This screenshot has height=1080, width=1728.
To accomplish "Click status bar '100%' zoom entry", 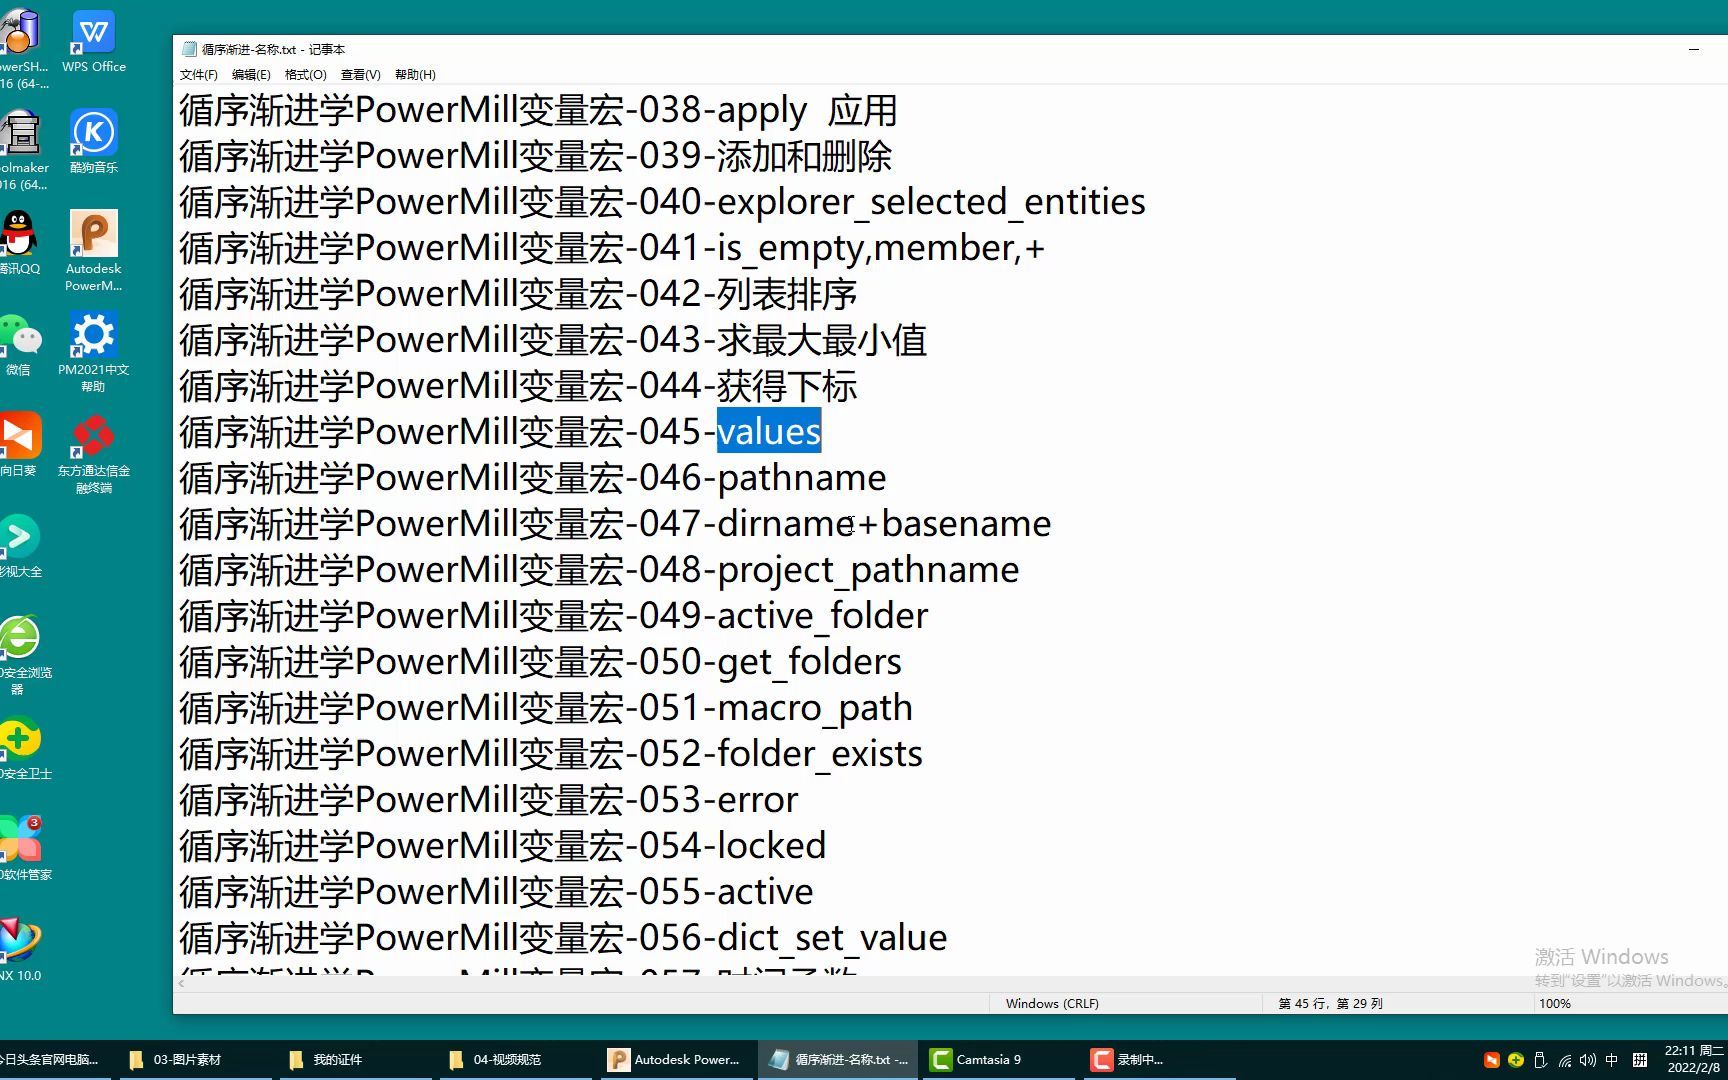I will (x=1555, y=1003).
